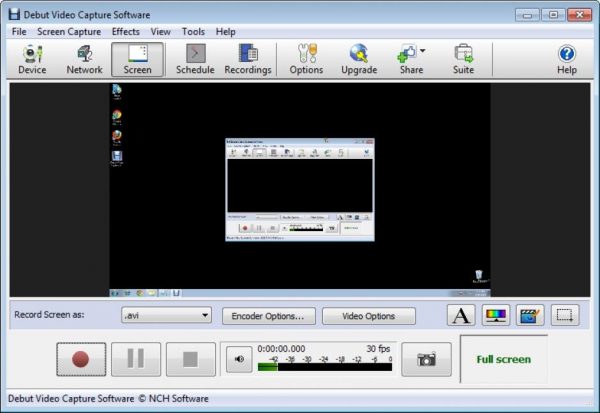Screen dimensions: 600x413
Task: Choose the screen selection rectangle tool
Action: click(x=565, y=315)
